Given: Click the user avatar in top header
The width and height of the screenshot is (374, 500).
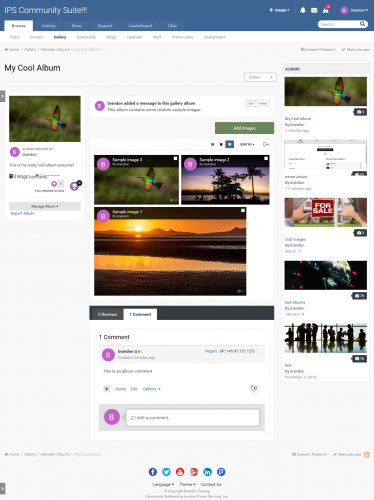Looking at the screenshot, I should point(344,10).
